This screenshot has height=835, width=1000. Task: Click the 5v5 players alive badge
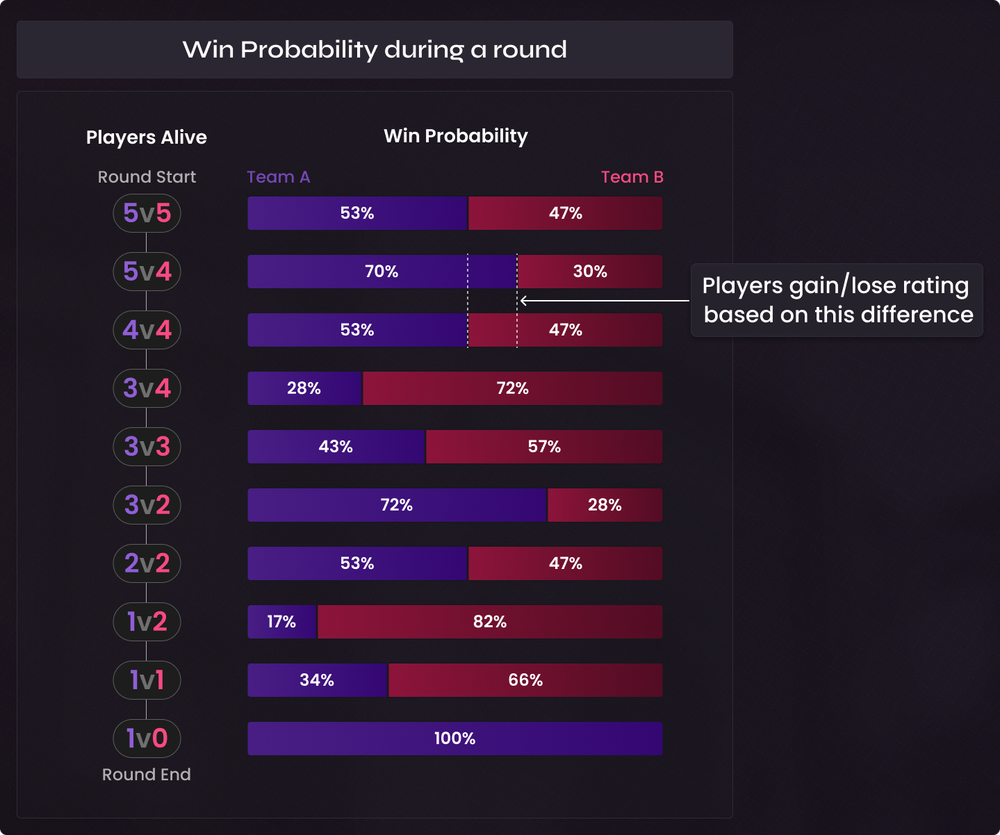[146, 213]
